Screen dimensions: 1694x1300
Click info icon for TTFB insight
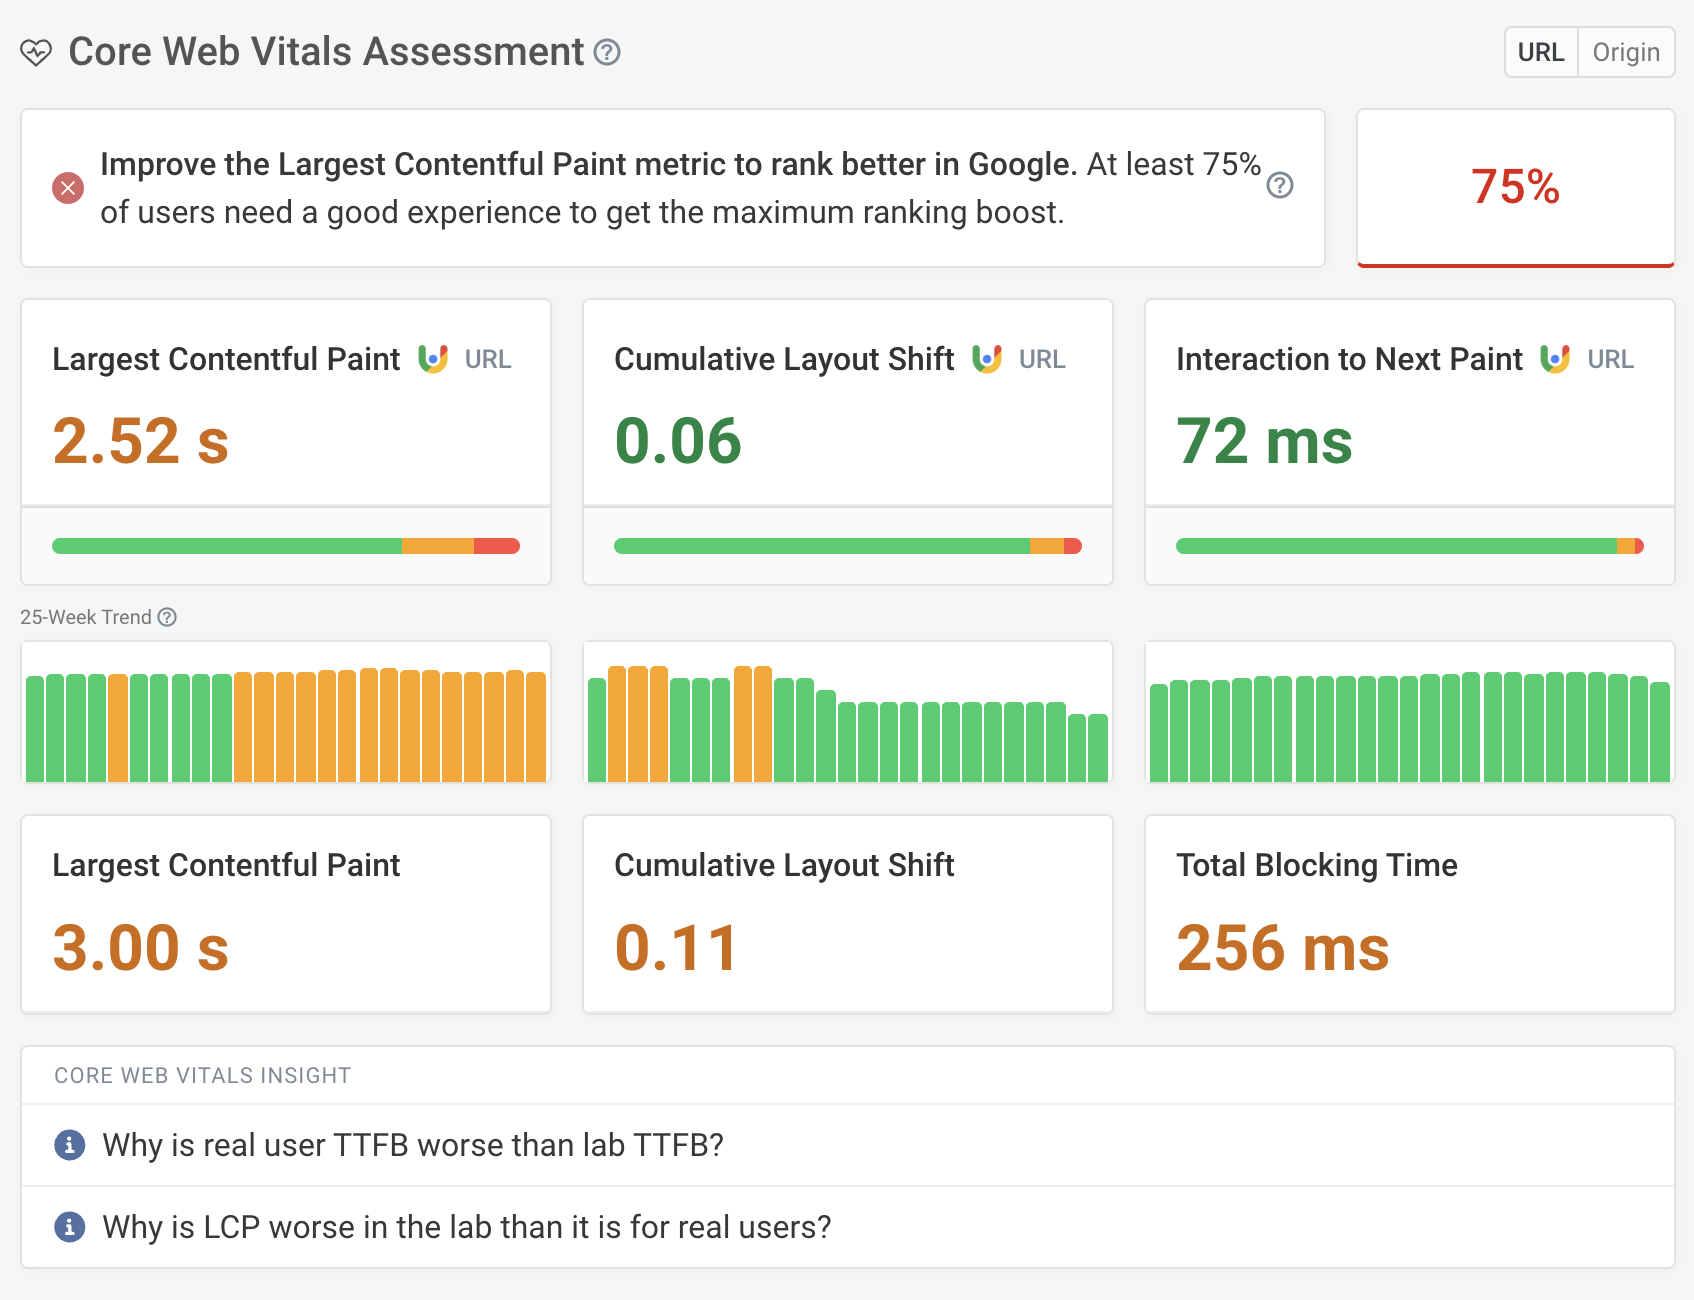pyautogui.click(x=69, y=1145)
